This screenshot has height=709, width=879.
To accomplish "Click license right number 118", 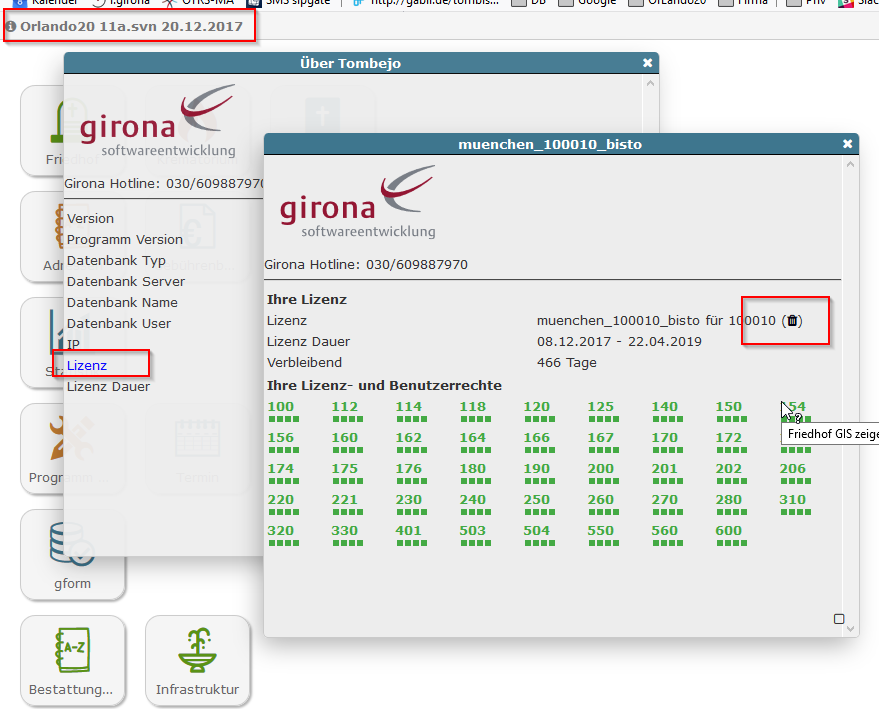I will (x=473, y=407).
